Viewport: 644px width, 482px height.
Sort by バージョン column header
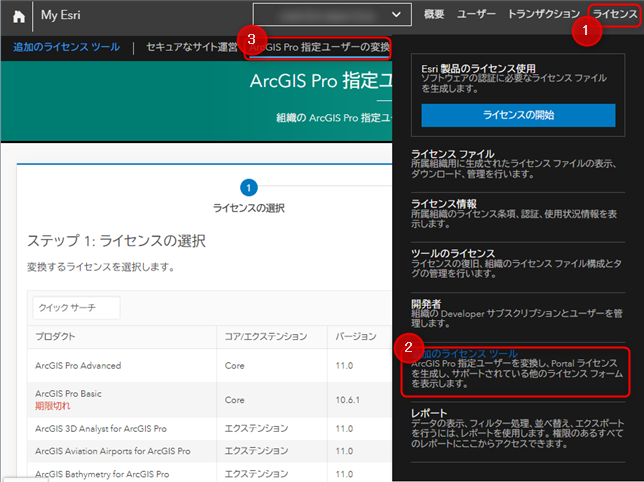coord(356,337)
